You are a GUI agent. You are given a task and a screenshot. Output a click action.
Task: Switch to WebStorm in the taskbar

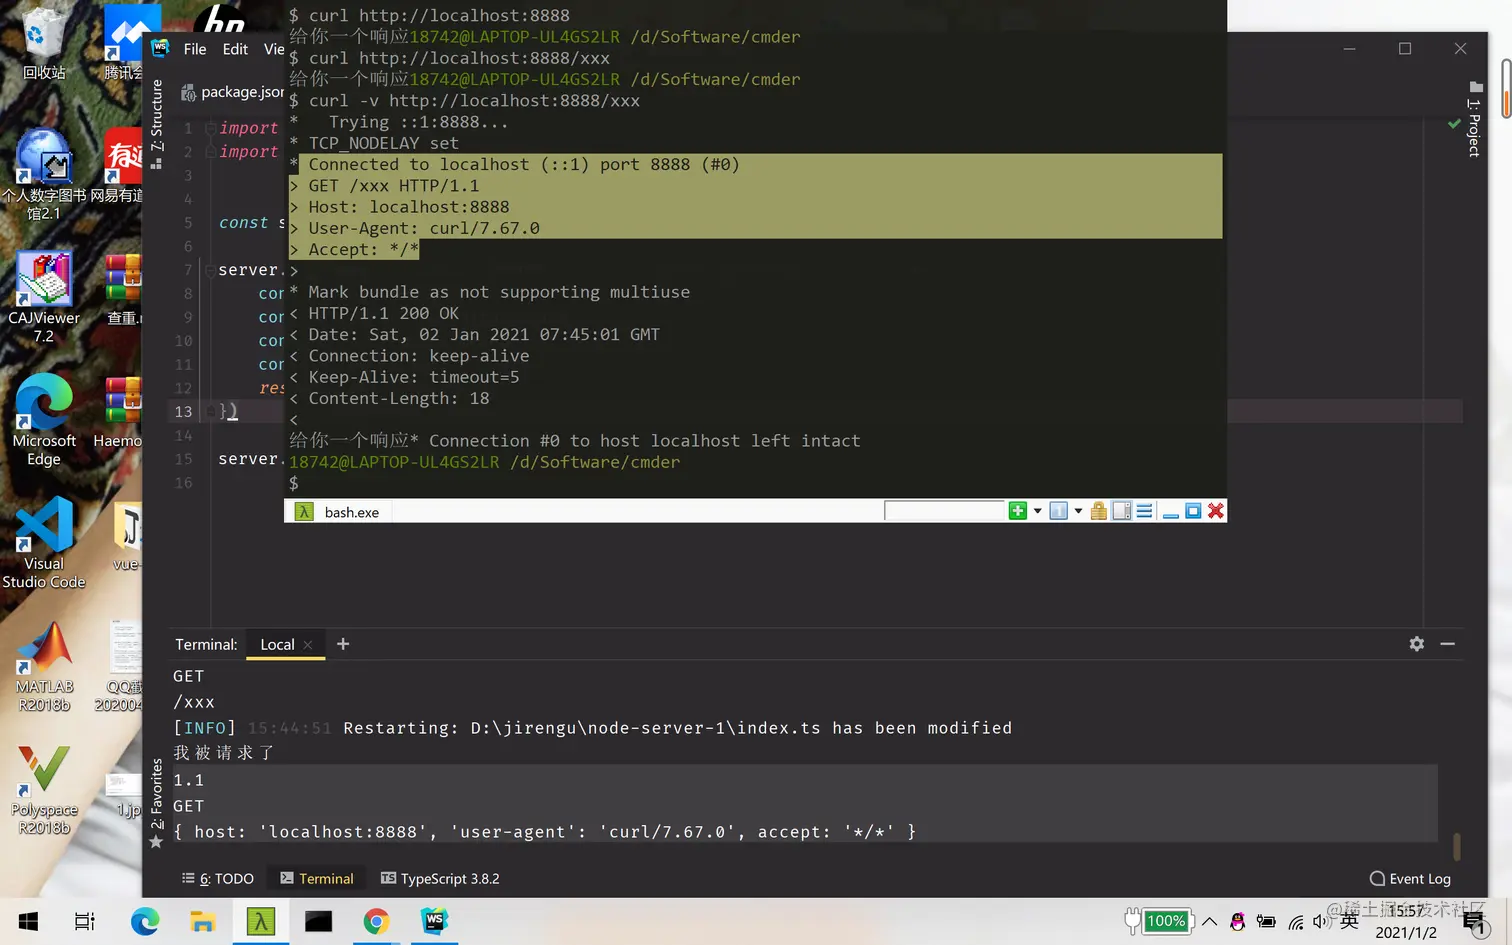(x=434, y=921)
